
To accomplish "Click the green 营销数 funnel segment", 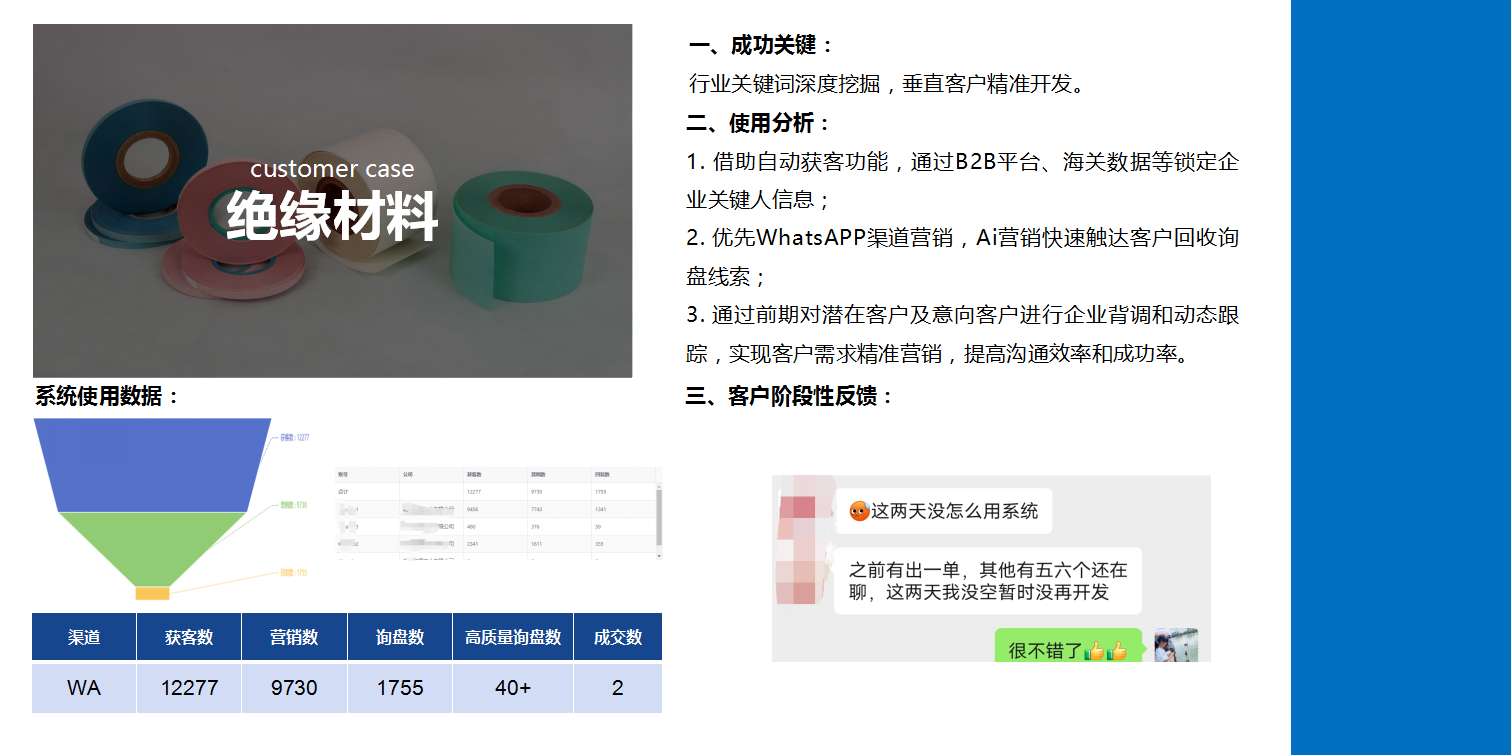I will pos(152,549).
